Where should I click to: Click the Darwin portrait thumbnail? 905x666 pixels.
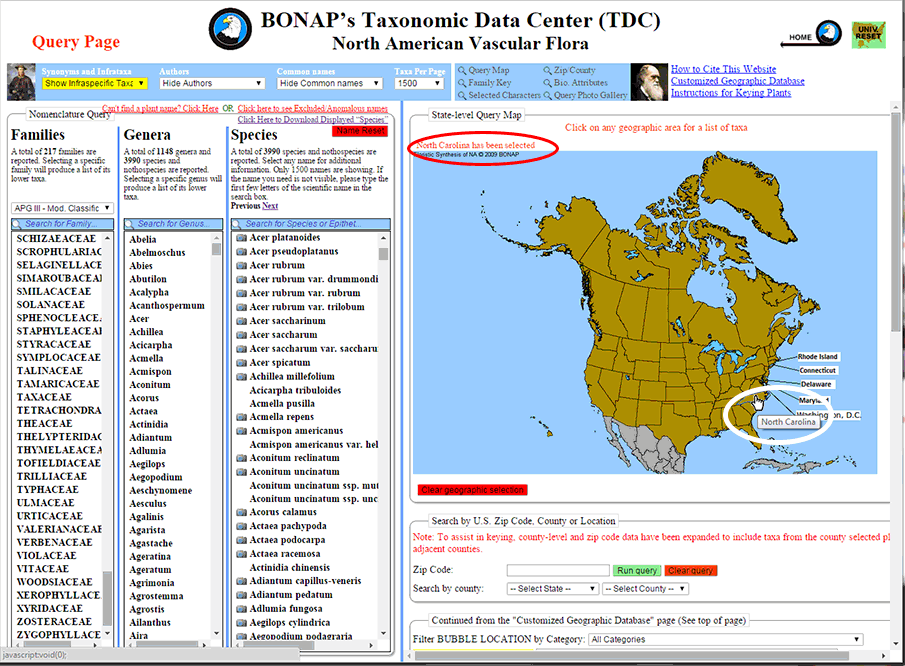coord(649,82)
